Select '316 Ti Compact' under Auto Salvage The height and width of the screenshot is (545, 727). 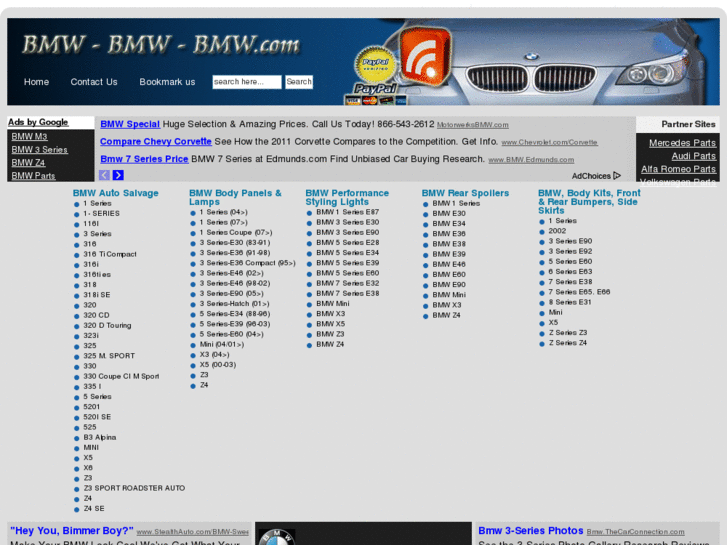[110, 254]
